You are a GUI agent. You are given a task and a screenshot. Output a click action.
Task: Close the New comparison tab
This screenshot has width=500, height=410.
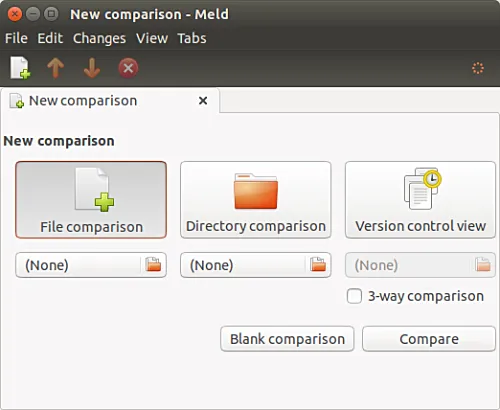tap(203, 100)
